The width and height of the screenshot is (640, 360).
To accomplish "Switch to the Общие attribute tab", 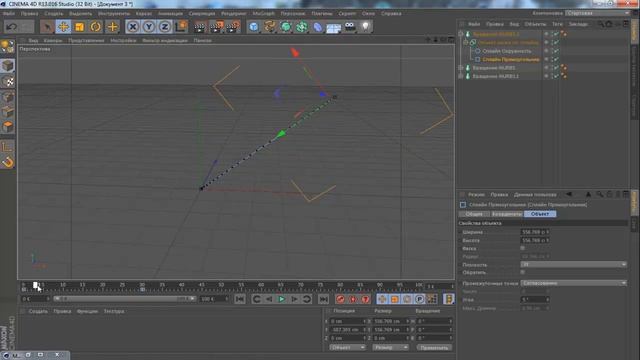I will [474, 214].
